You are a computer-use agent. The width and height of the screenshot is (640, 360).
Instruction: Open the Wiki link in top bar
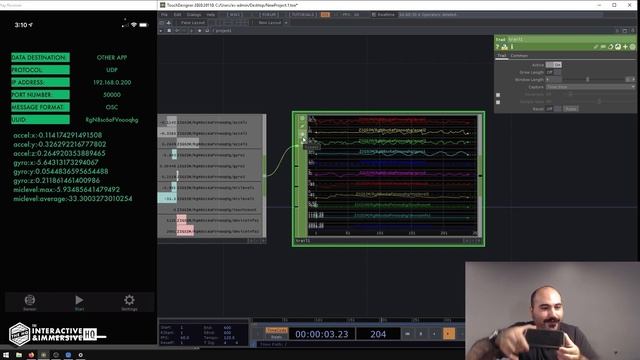[235, 15]
